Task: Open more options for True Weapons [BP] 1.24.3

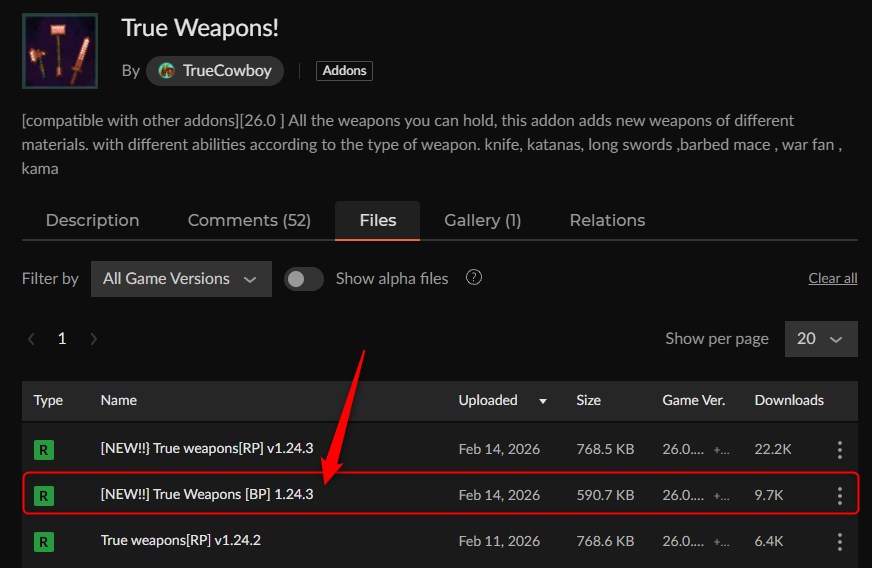Action: click(839, 495)
